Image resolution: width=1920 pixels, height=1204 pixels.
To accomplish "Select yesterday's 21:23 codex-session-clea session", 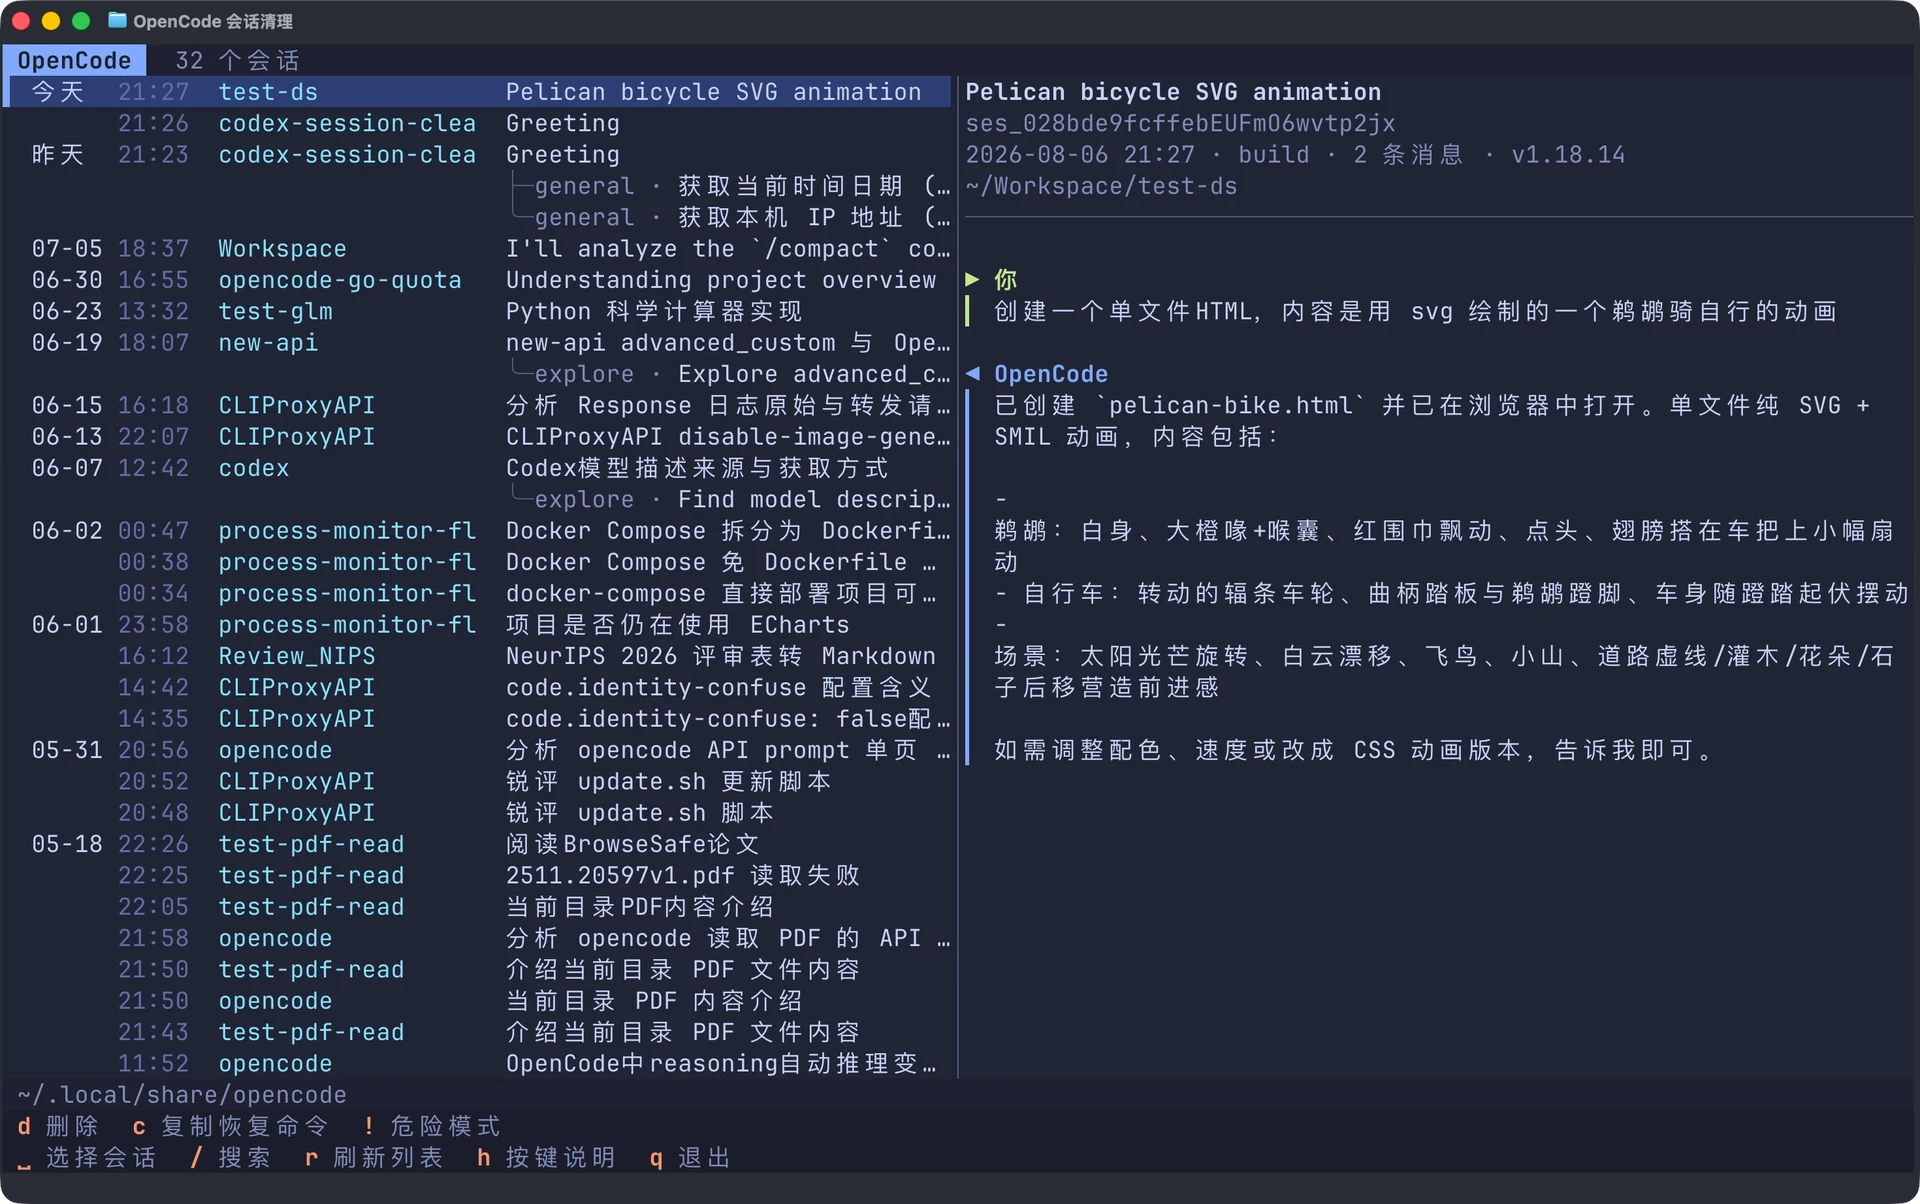I will 479,155.
